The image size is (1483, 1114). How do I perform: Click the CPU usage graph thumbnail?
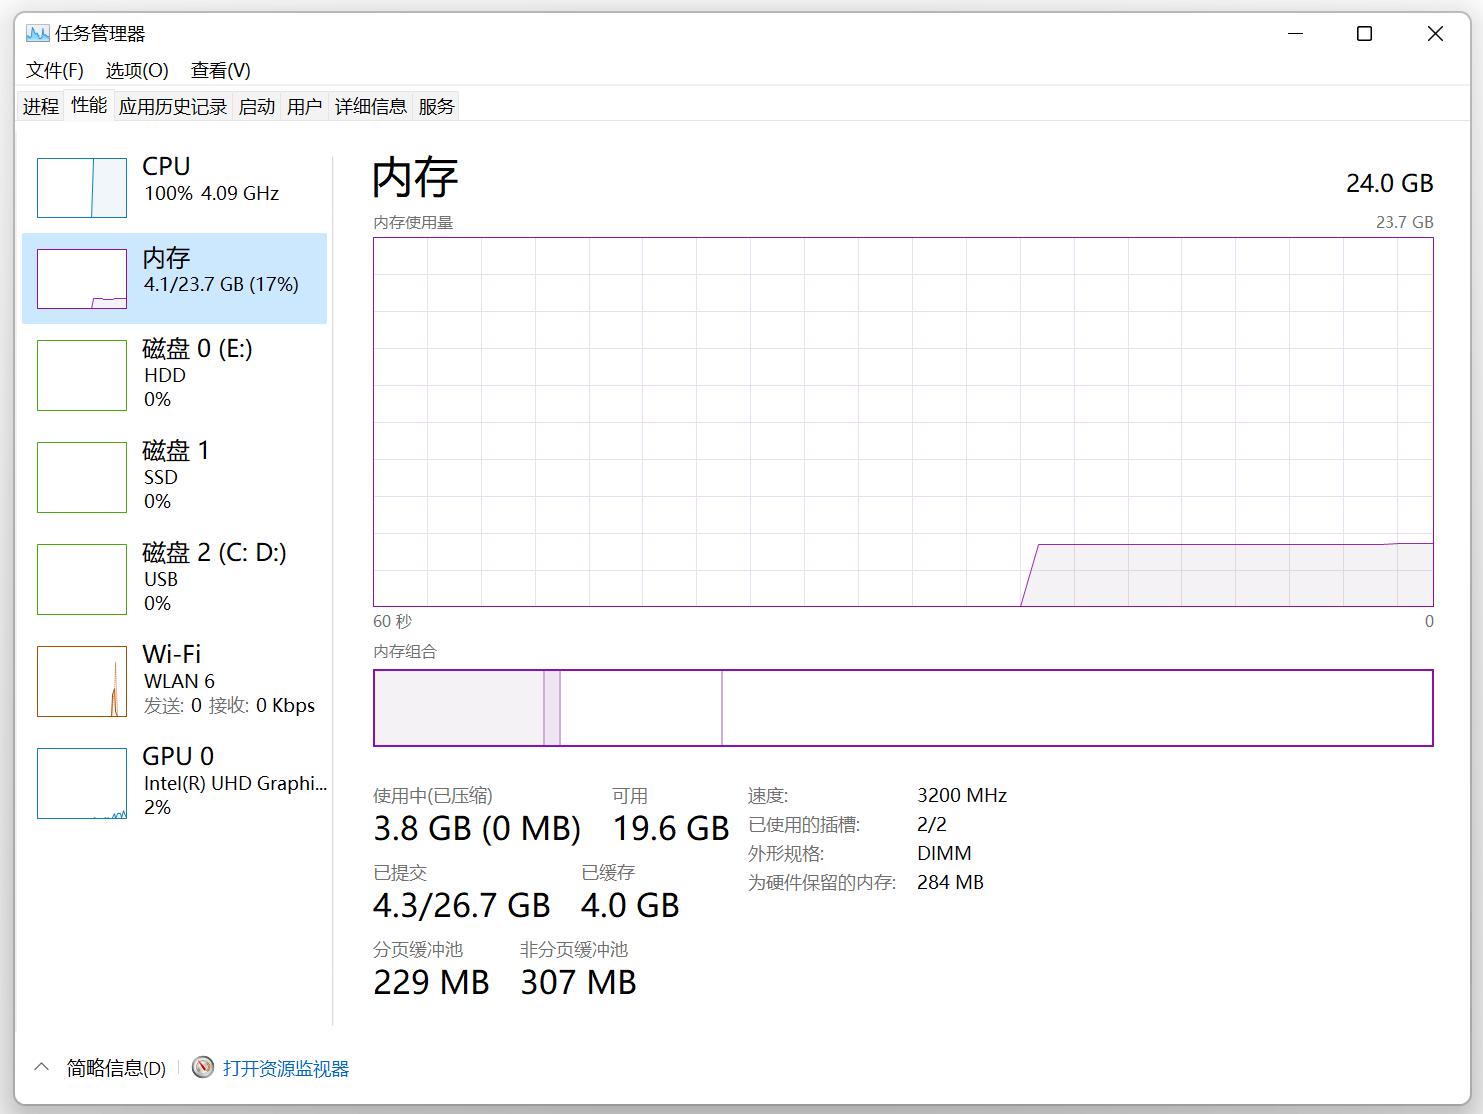tap(82, 188)
